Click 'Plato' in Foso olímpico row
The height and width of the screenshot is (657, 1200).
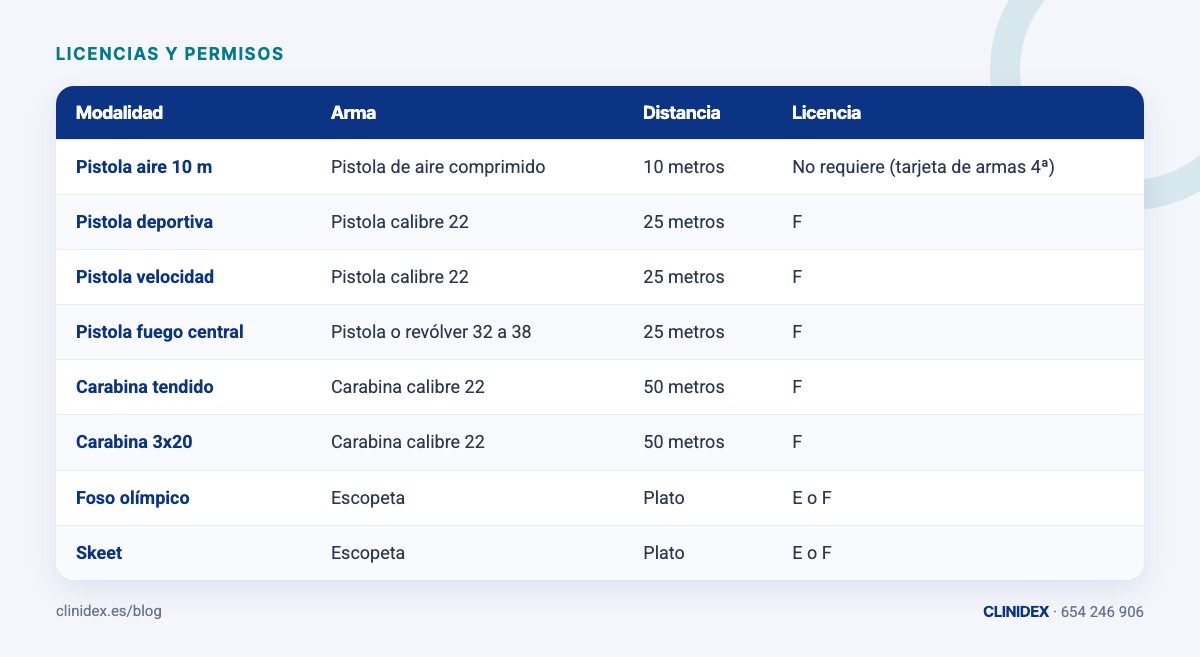[x=664, y=498]
